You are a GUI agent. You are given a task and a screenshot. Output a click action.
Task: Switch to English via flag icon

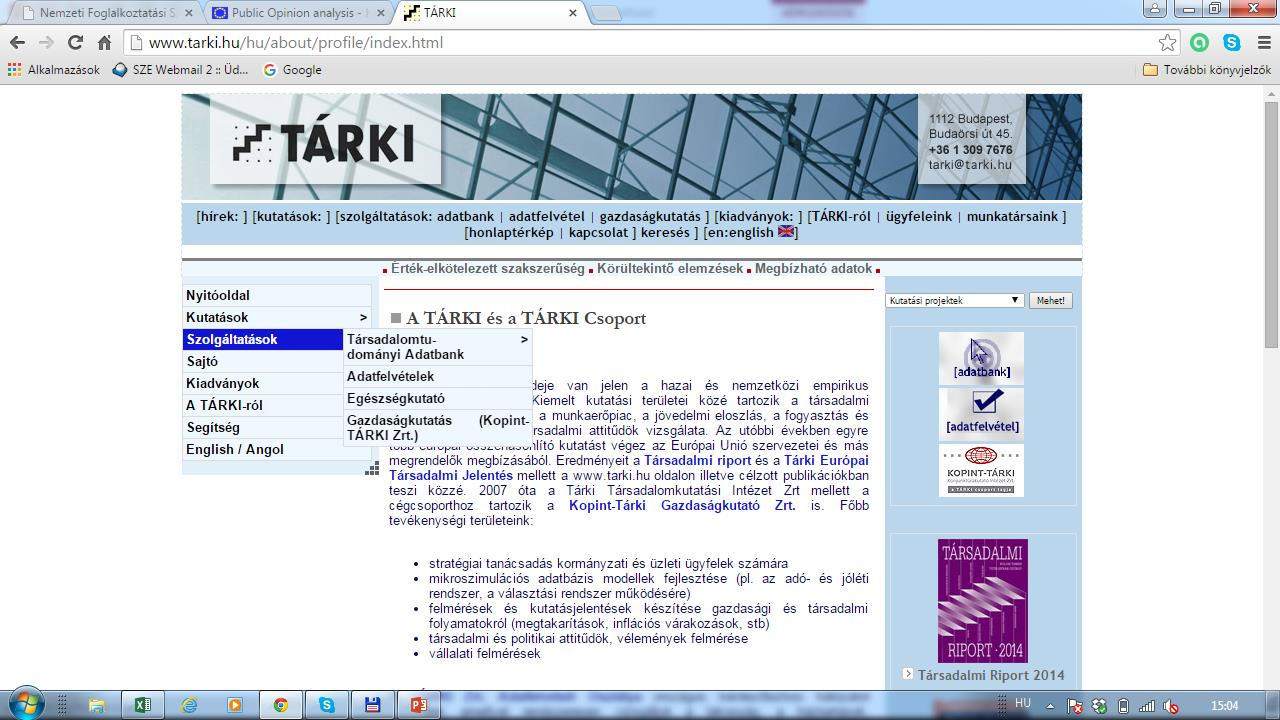point(786,232)
